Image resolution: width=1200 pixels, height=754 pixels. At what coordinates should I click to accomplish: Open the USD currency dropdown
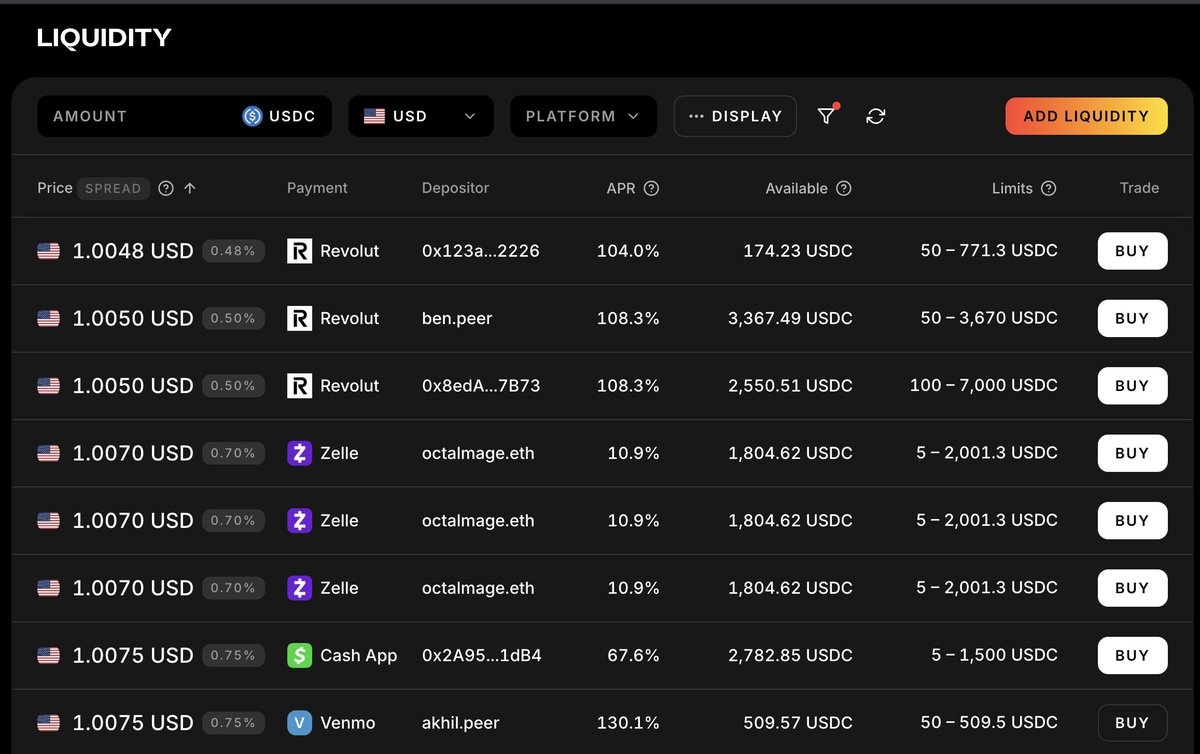pyautogui.click(x=420, y=116)
